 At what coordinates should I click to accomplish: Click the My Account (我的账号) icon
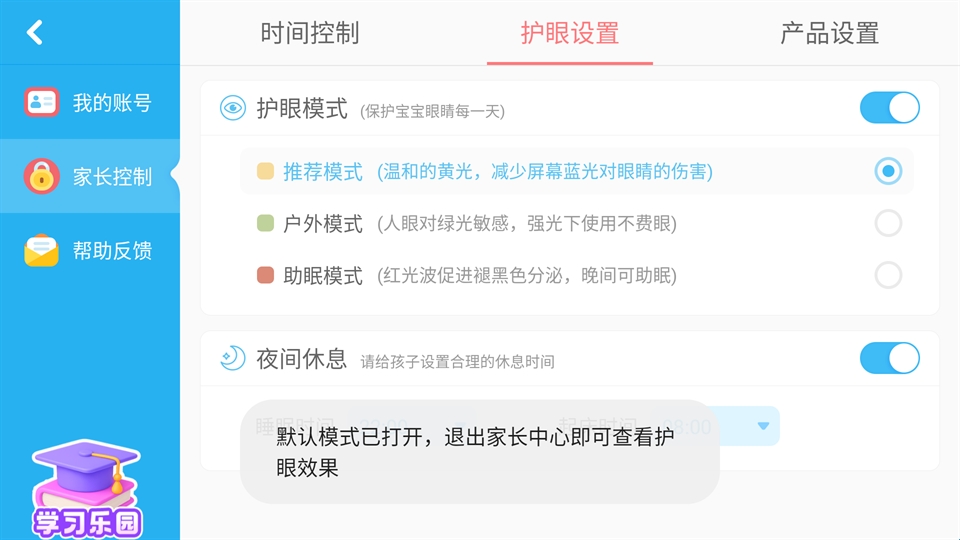pos(42,102)
